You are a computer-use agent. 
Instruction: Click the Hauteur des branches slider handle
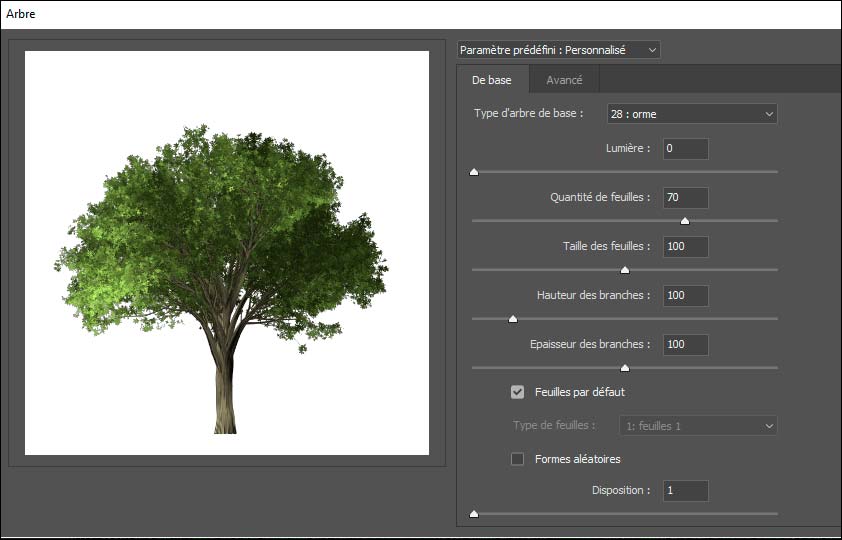tap(513, 319)
